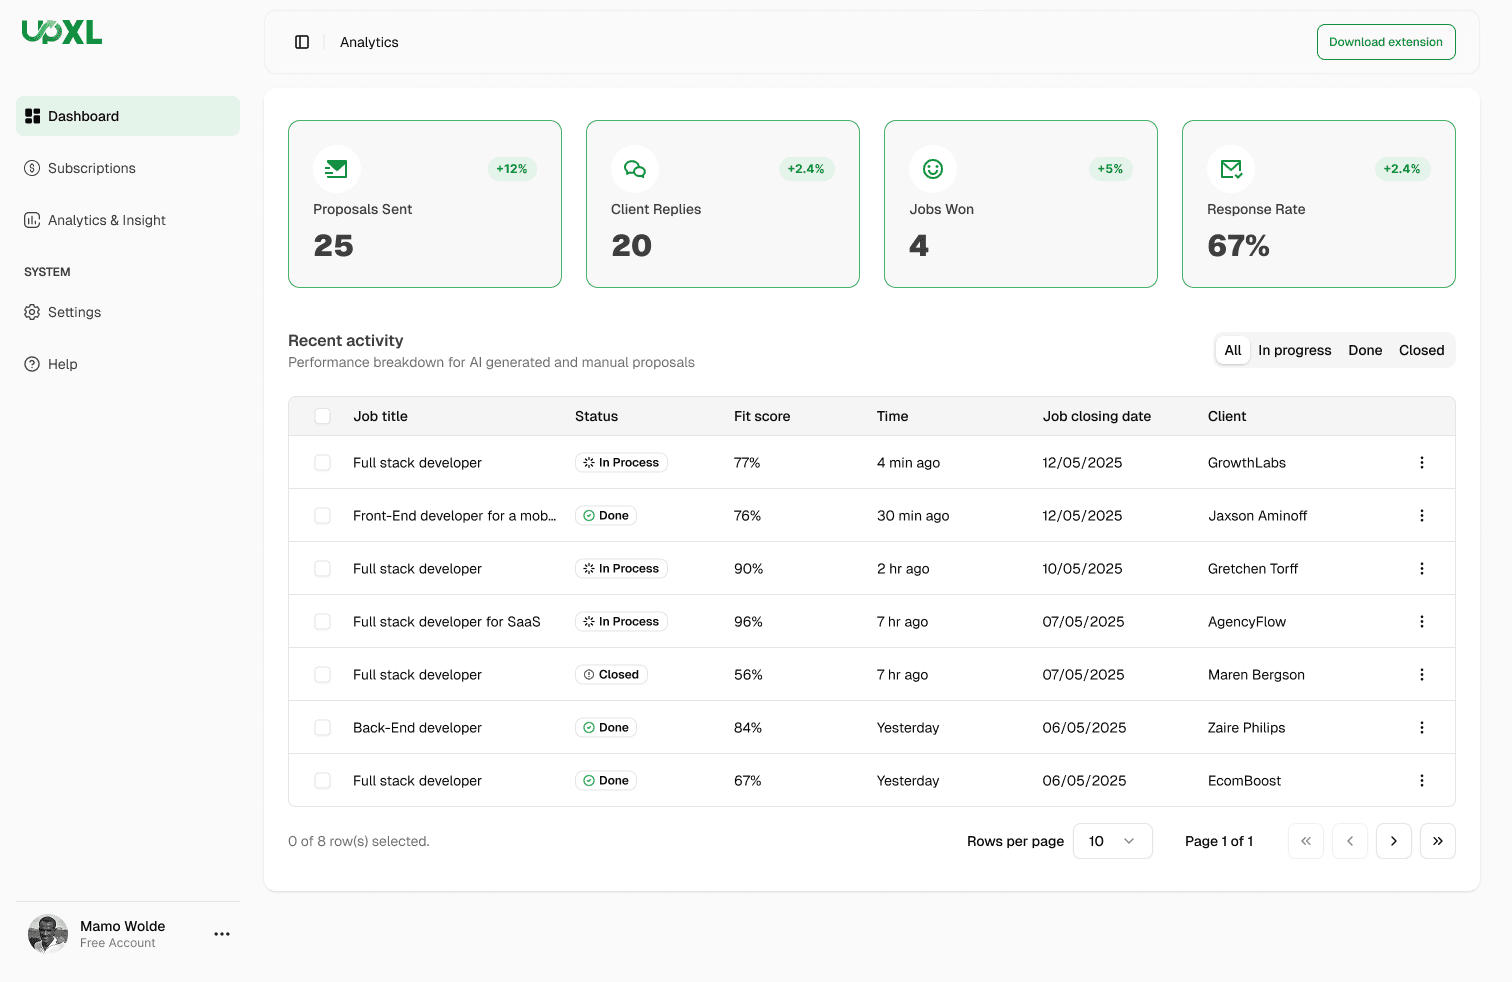Image resolution: width=1512 pixels, height=982 pixels.
Task: Click the +5% growth badge
Action: (1110, 169)
